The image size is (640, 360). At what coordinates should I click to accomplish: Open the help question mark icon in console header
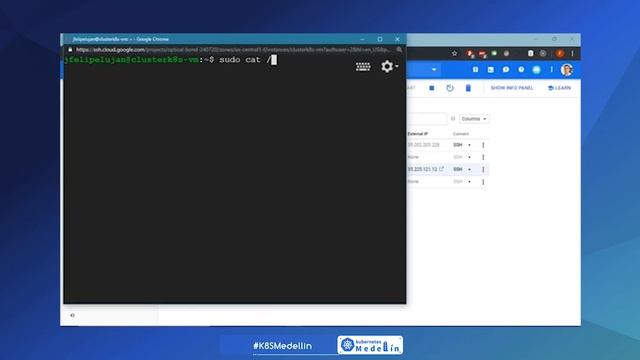tap(521, 70)
